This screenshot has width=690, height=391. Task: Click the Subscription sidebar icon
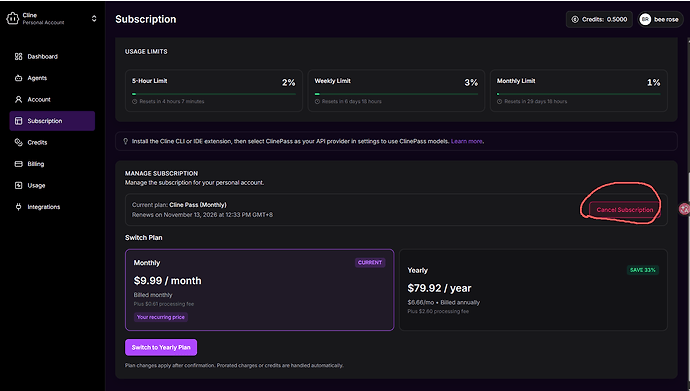click(18, 121)
